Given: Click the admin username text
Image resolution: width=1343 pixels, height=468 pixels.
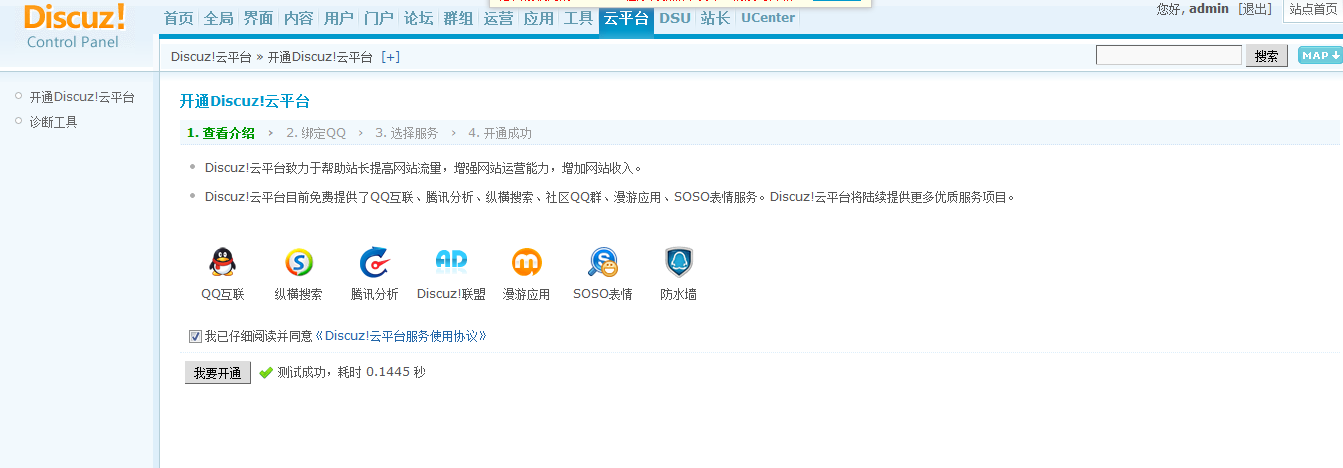Looking at the screenshot, I should [x=1209, y=9].
